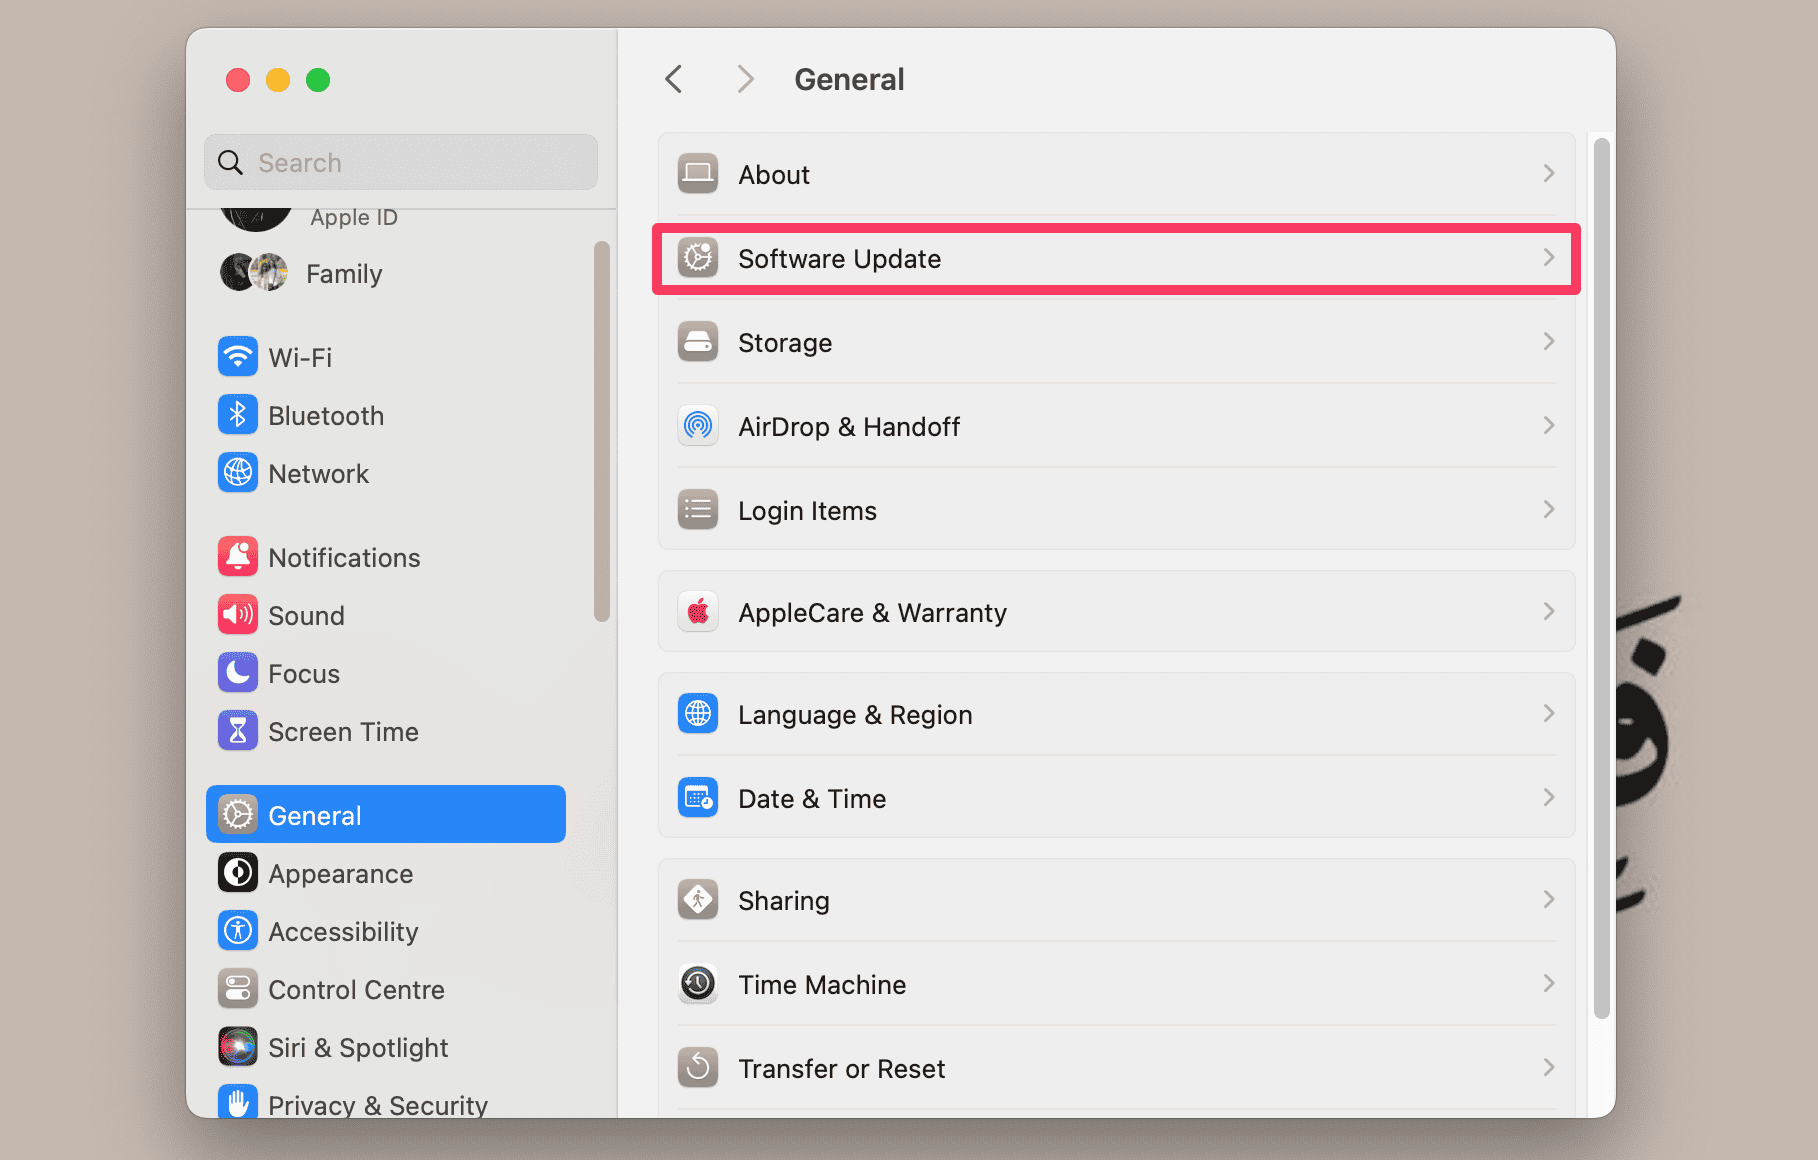Click the AppleCare red apple icon

pos(698,612)
